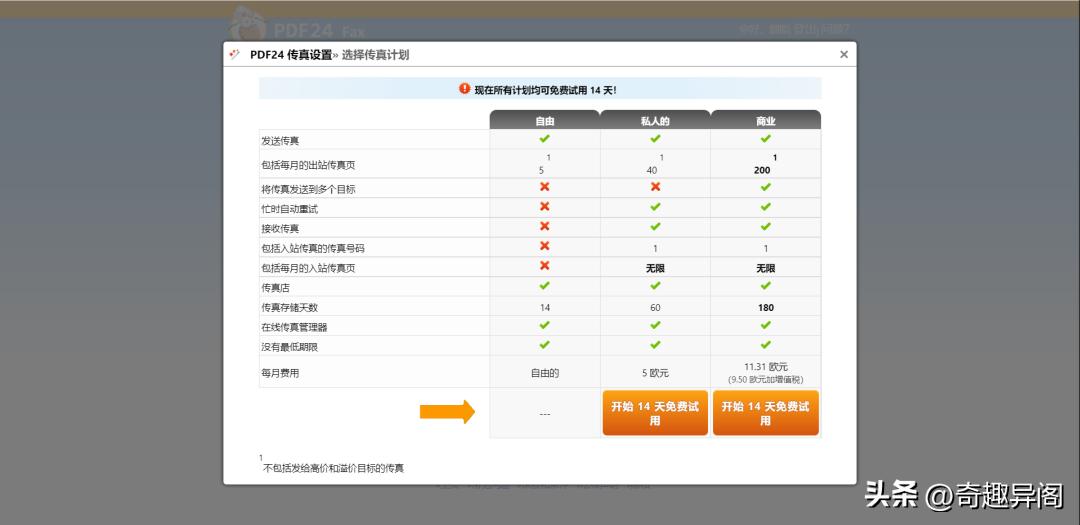Click the 忙时自动重试 row label
Viewport: 1080px width, 525px height.
coord(289,209)
